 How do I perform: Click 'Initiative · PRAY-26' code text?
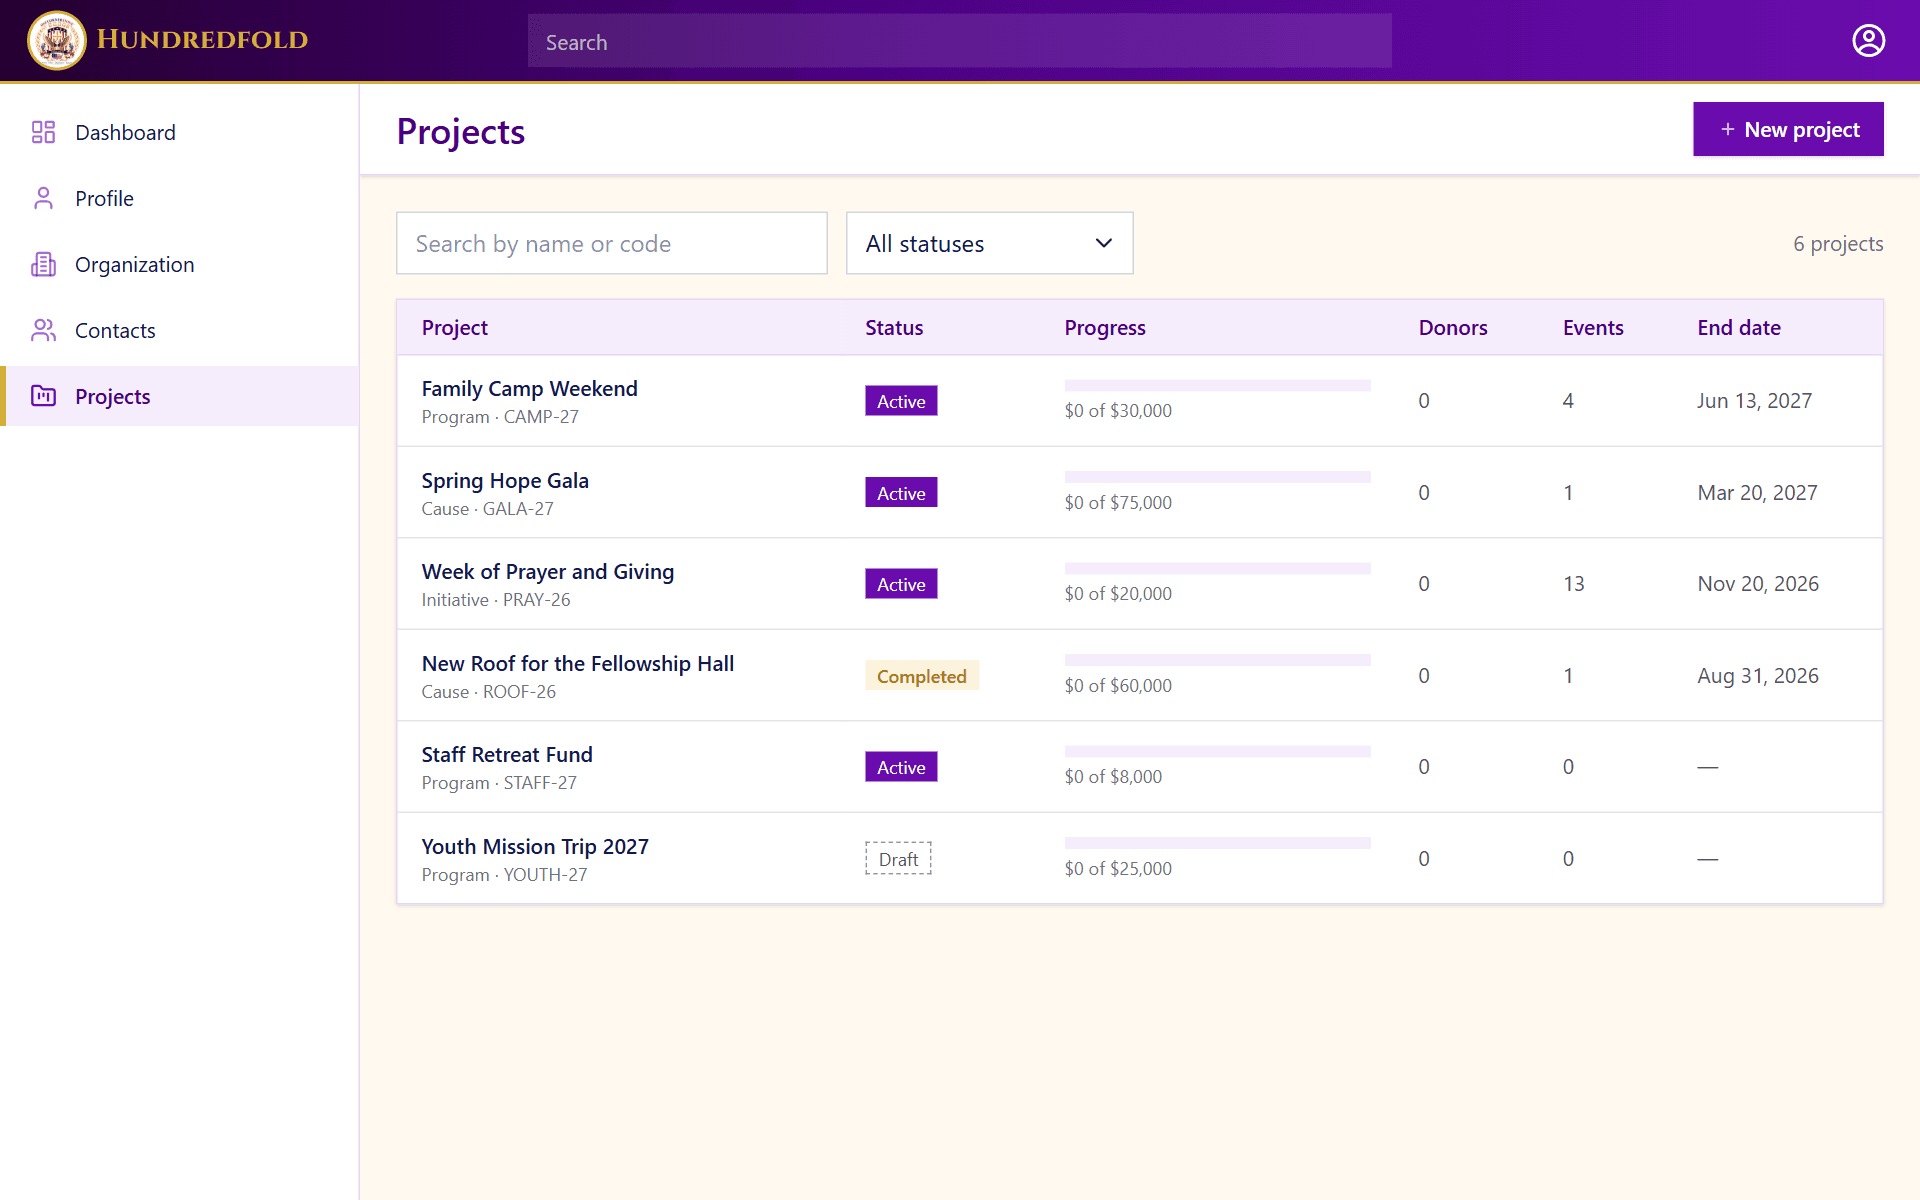(x=496, y=600)
